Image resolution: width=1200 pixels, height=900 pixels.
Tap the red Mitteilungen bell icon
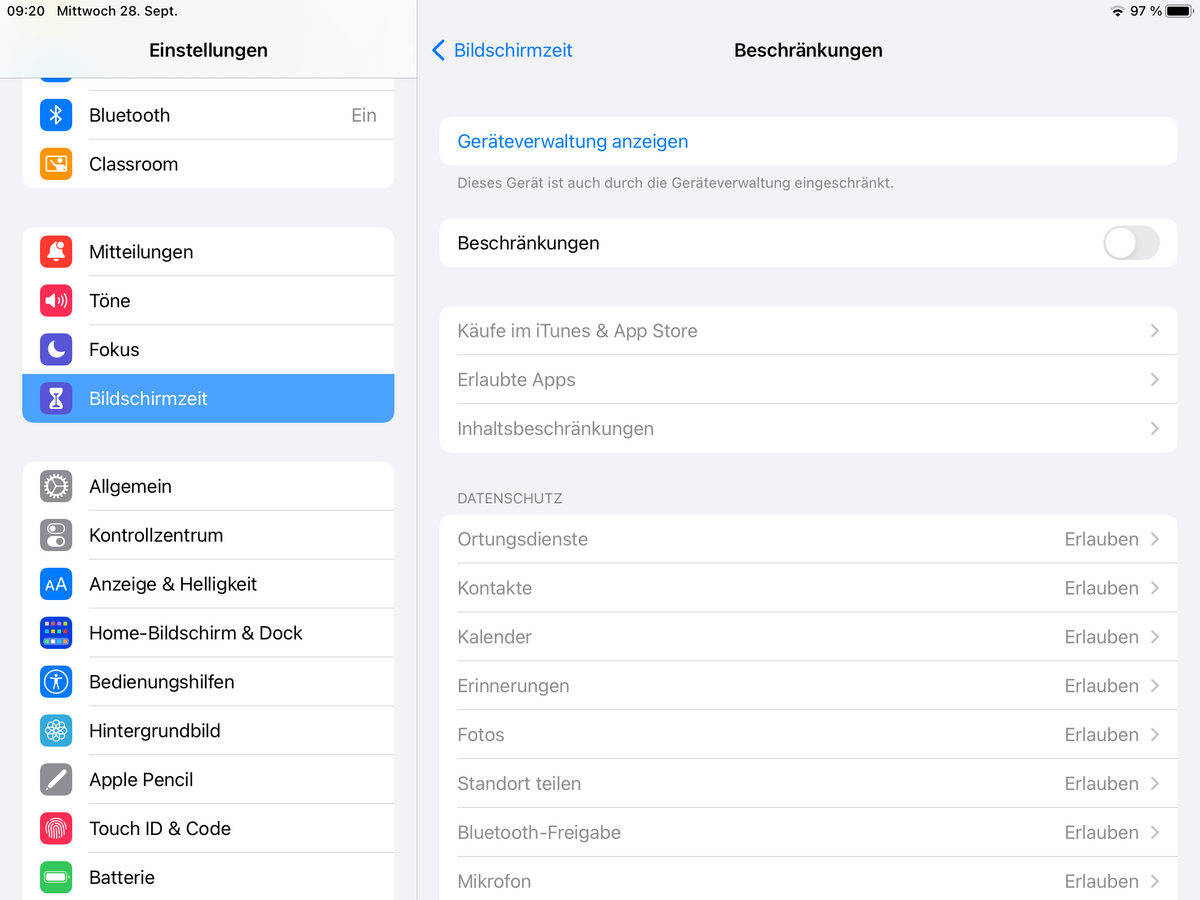tap(56, 252)
